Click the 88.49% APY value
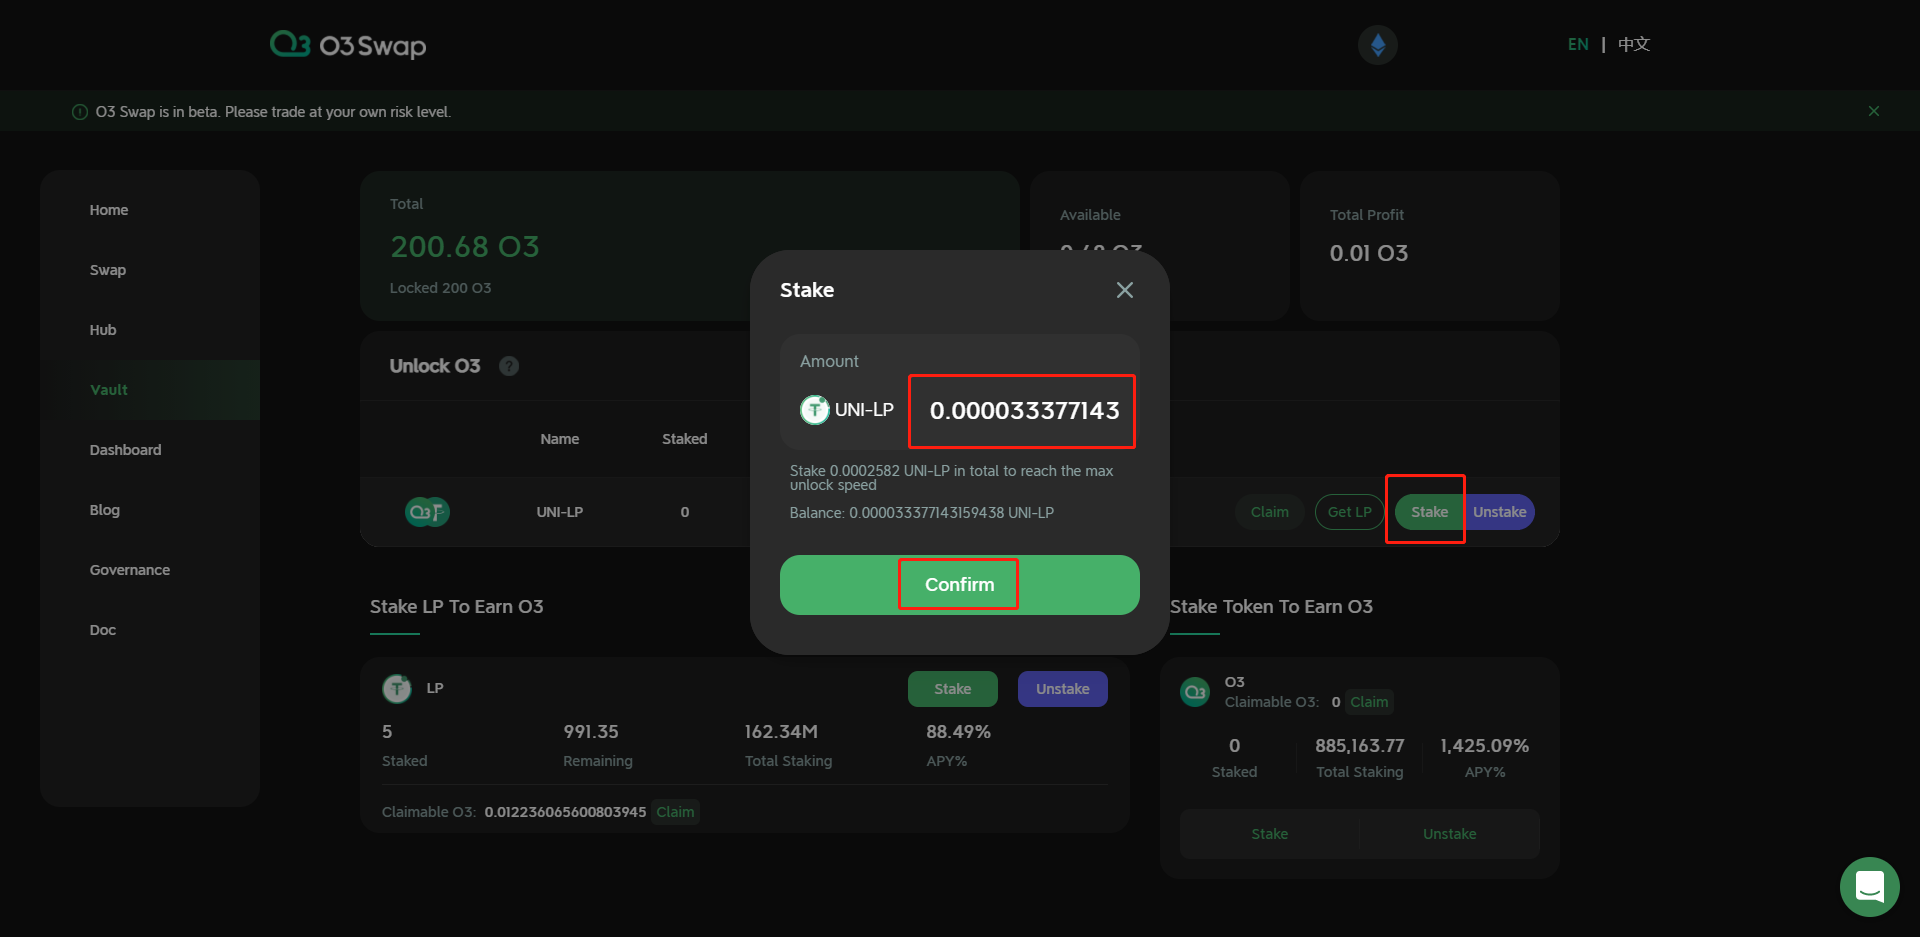This screenshot has width=1920, height=937. tap(958, 732)
